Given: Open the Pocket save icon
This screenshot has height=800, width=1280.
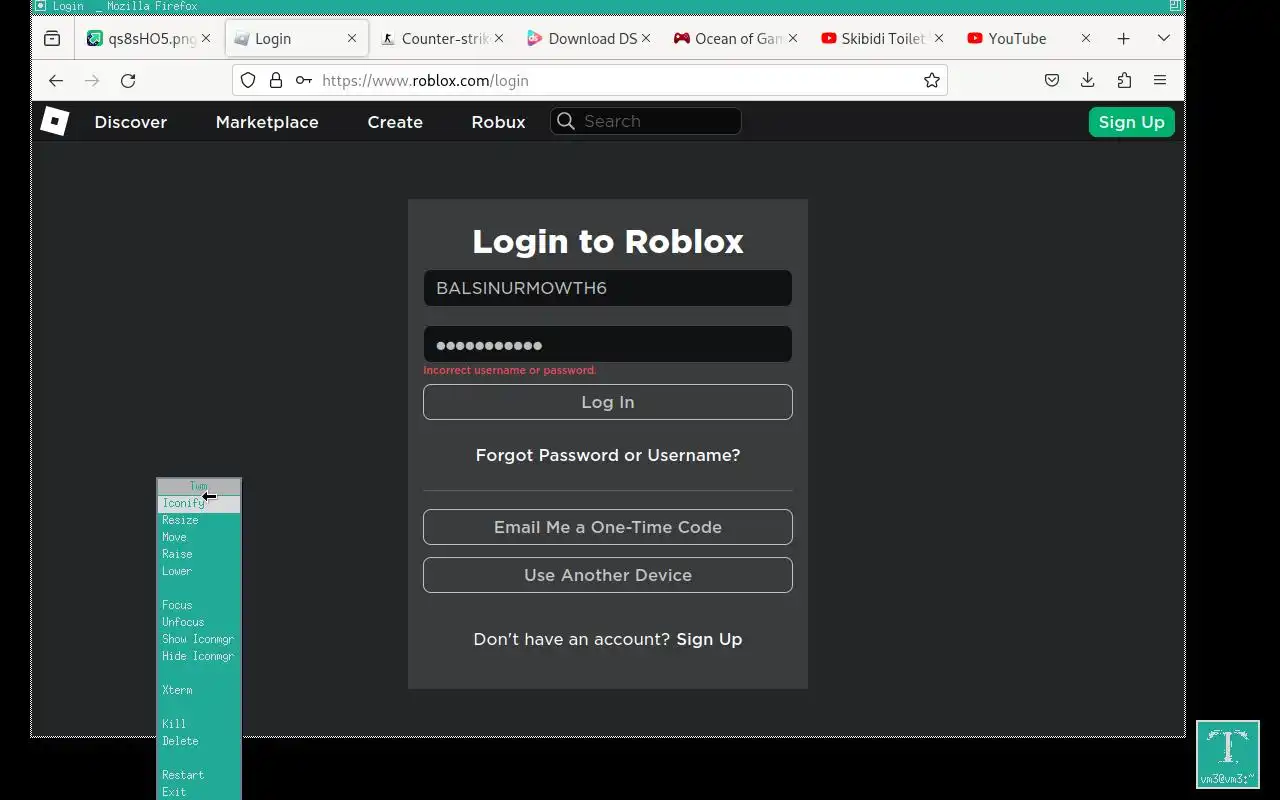Looking at the screenshot, I should tap(1052, 81).
